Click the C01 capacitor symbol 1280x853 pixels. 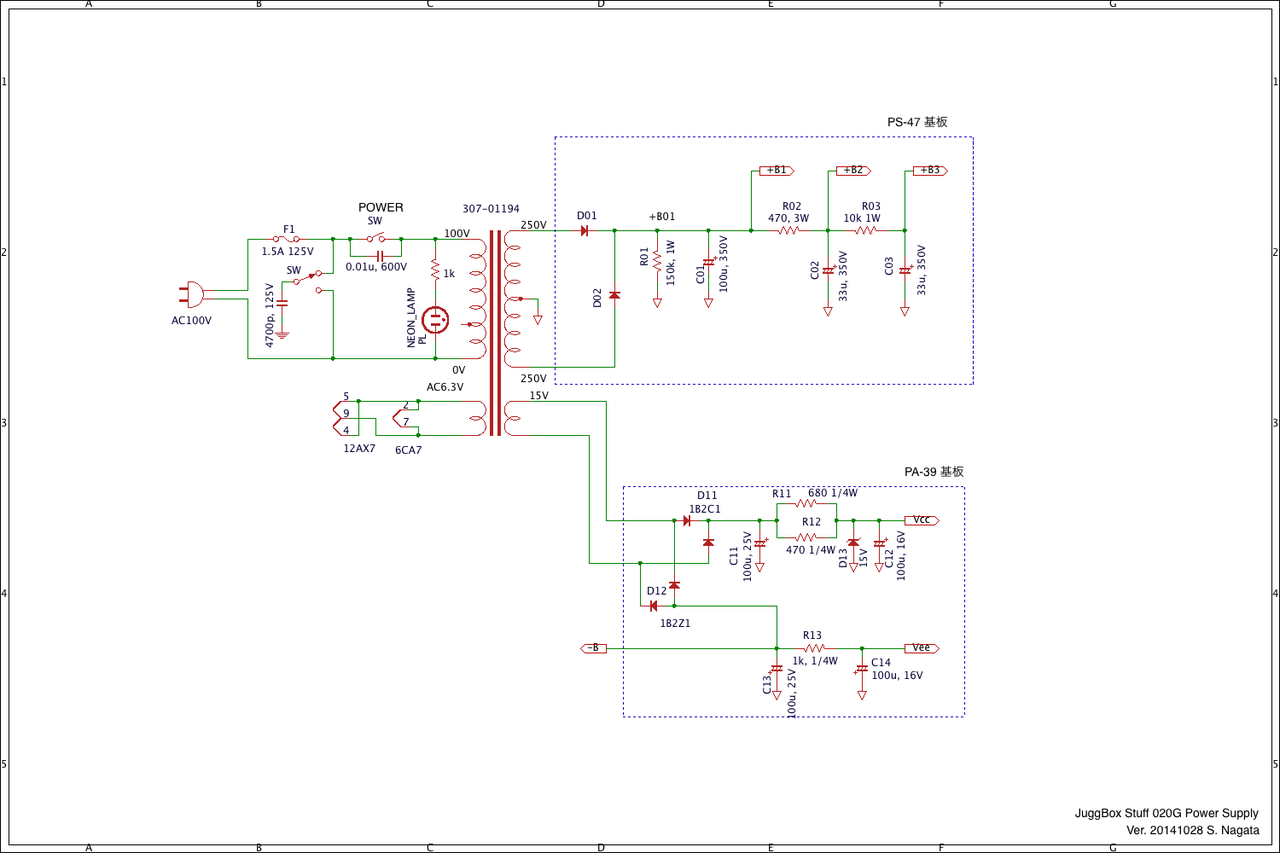[x=709, y=261]
